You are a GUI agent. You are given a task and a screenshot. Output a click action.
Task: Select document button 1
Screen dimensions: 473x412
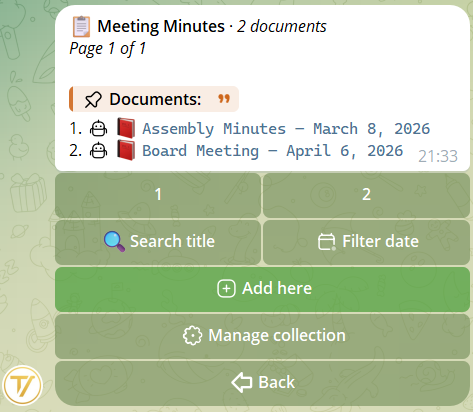158,195
